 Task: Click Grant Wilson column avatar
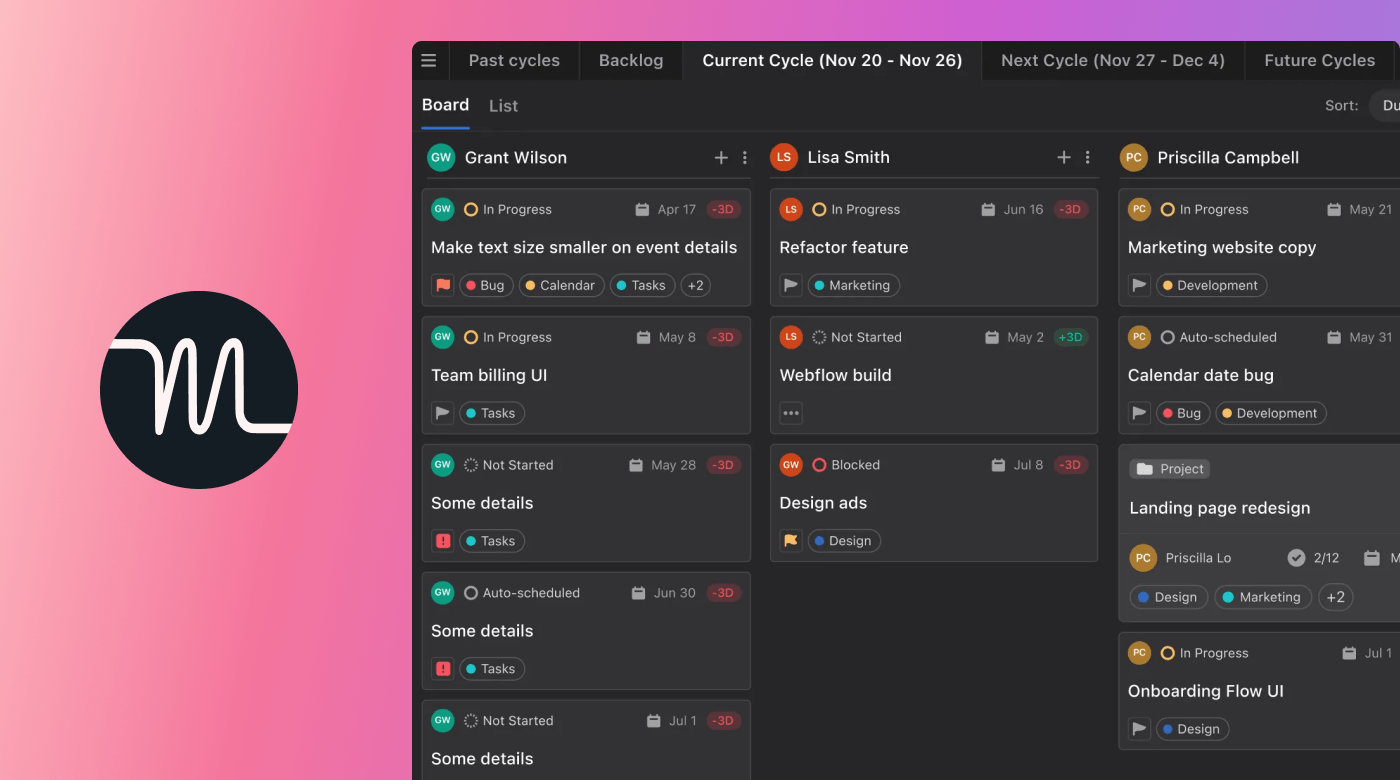[441, 157]
